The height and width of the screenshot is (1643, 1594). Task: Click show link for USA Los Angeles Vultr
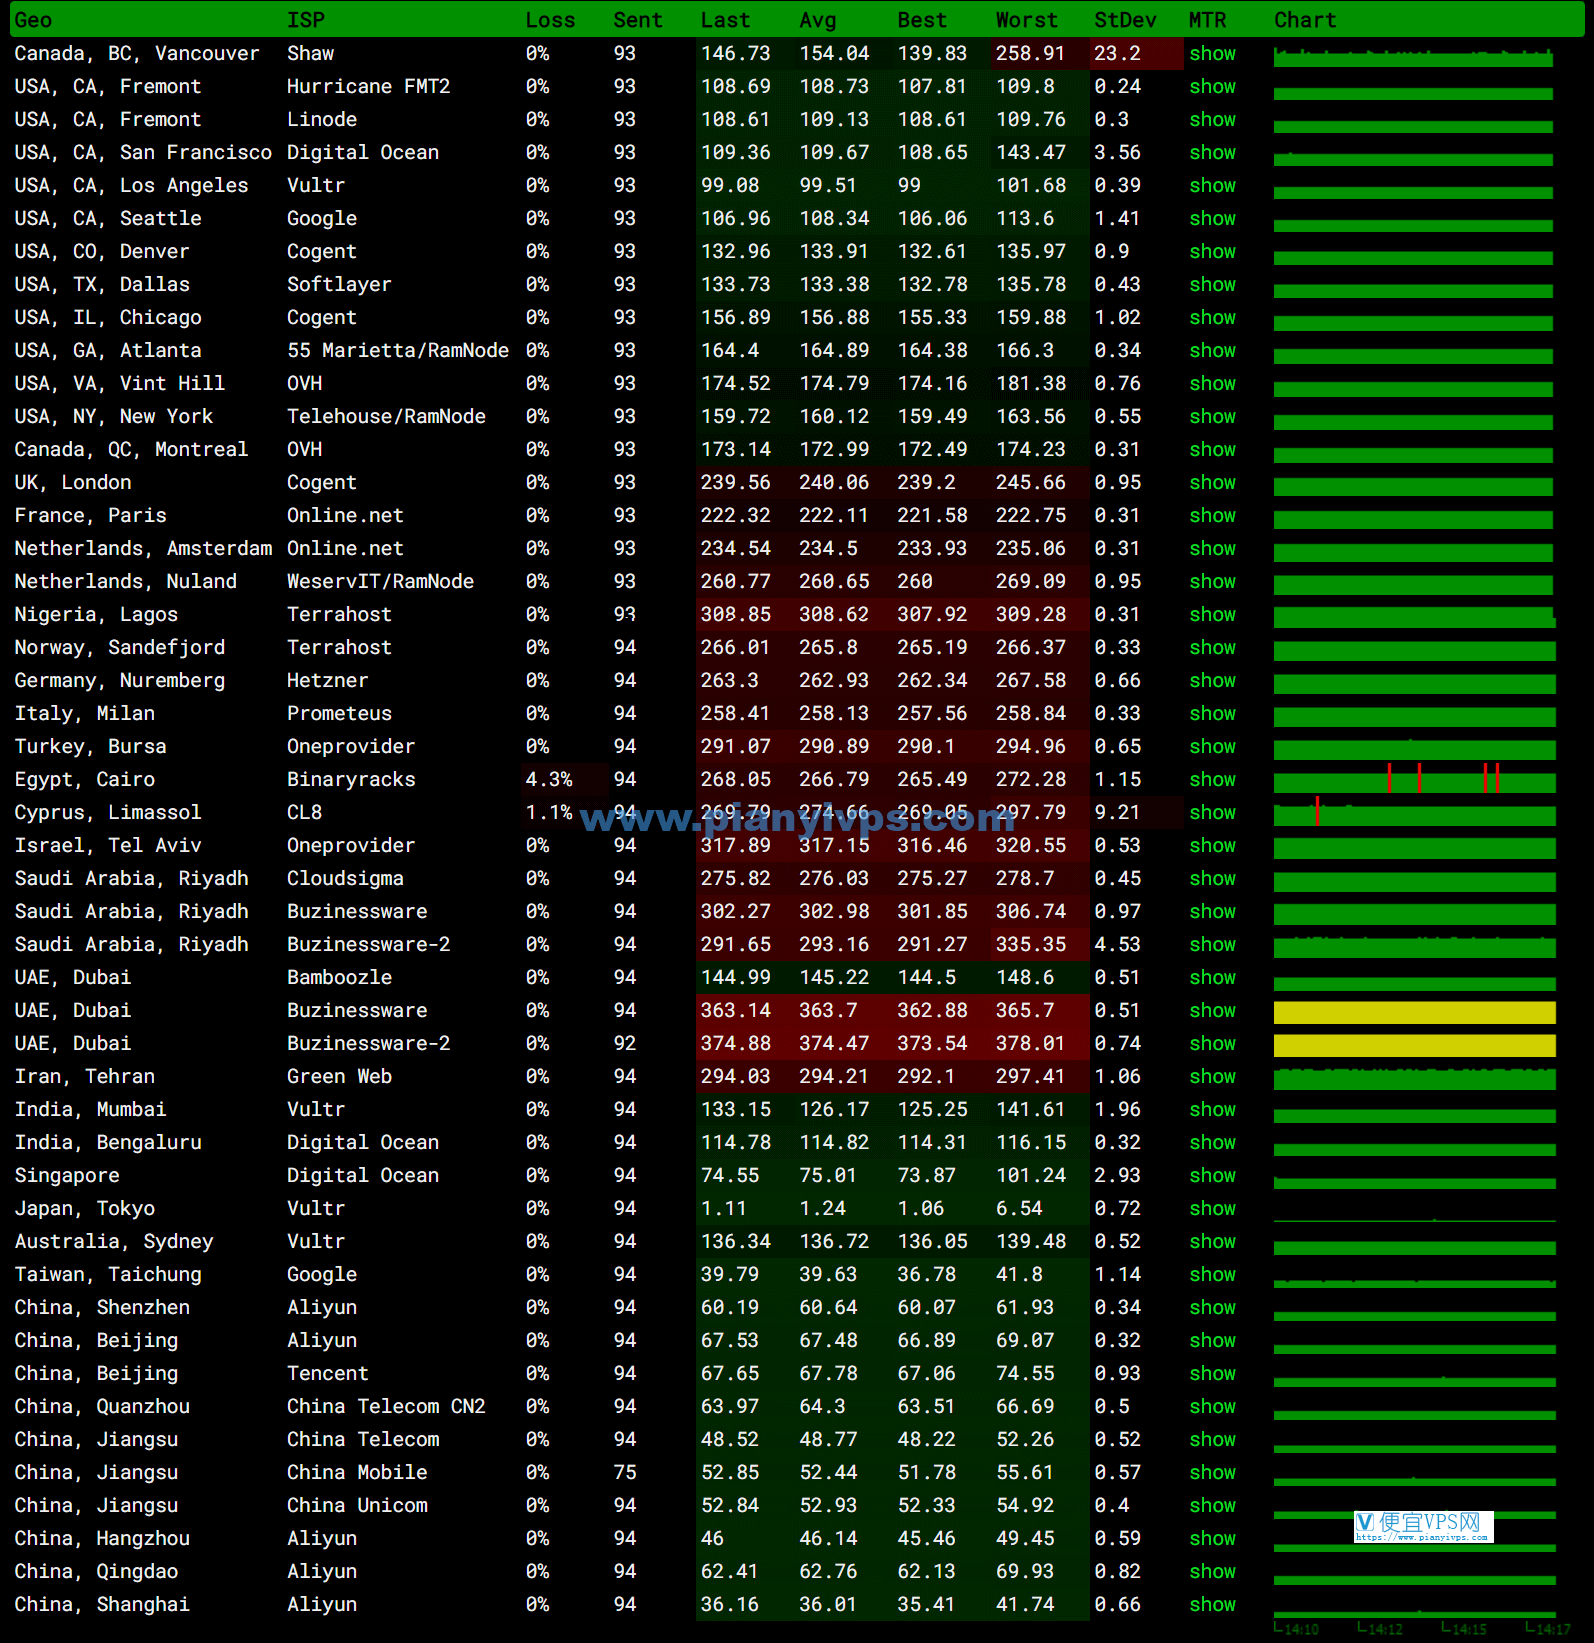1212,186
